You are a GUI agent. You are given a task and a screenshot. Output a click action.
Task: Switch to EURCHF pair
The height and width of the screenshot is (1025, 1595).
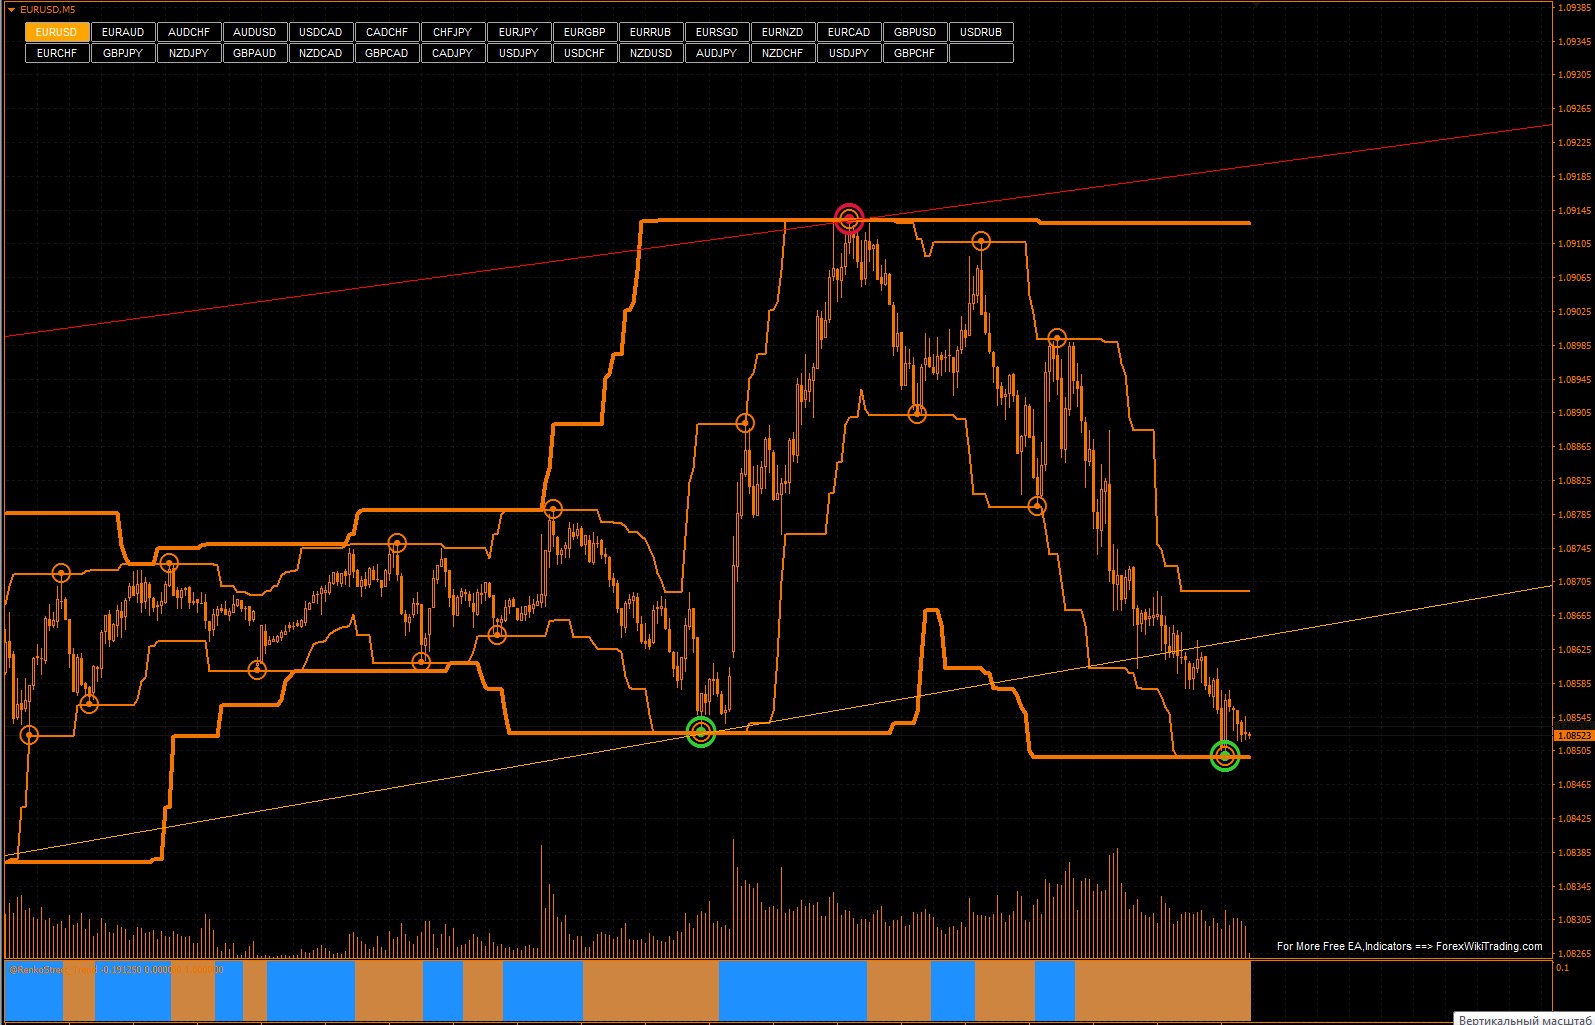click(x=56, y=53)
